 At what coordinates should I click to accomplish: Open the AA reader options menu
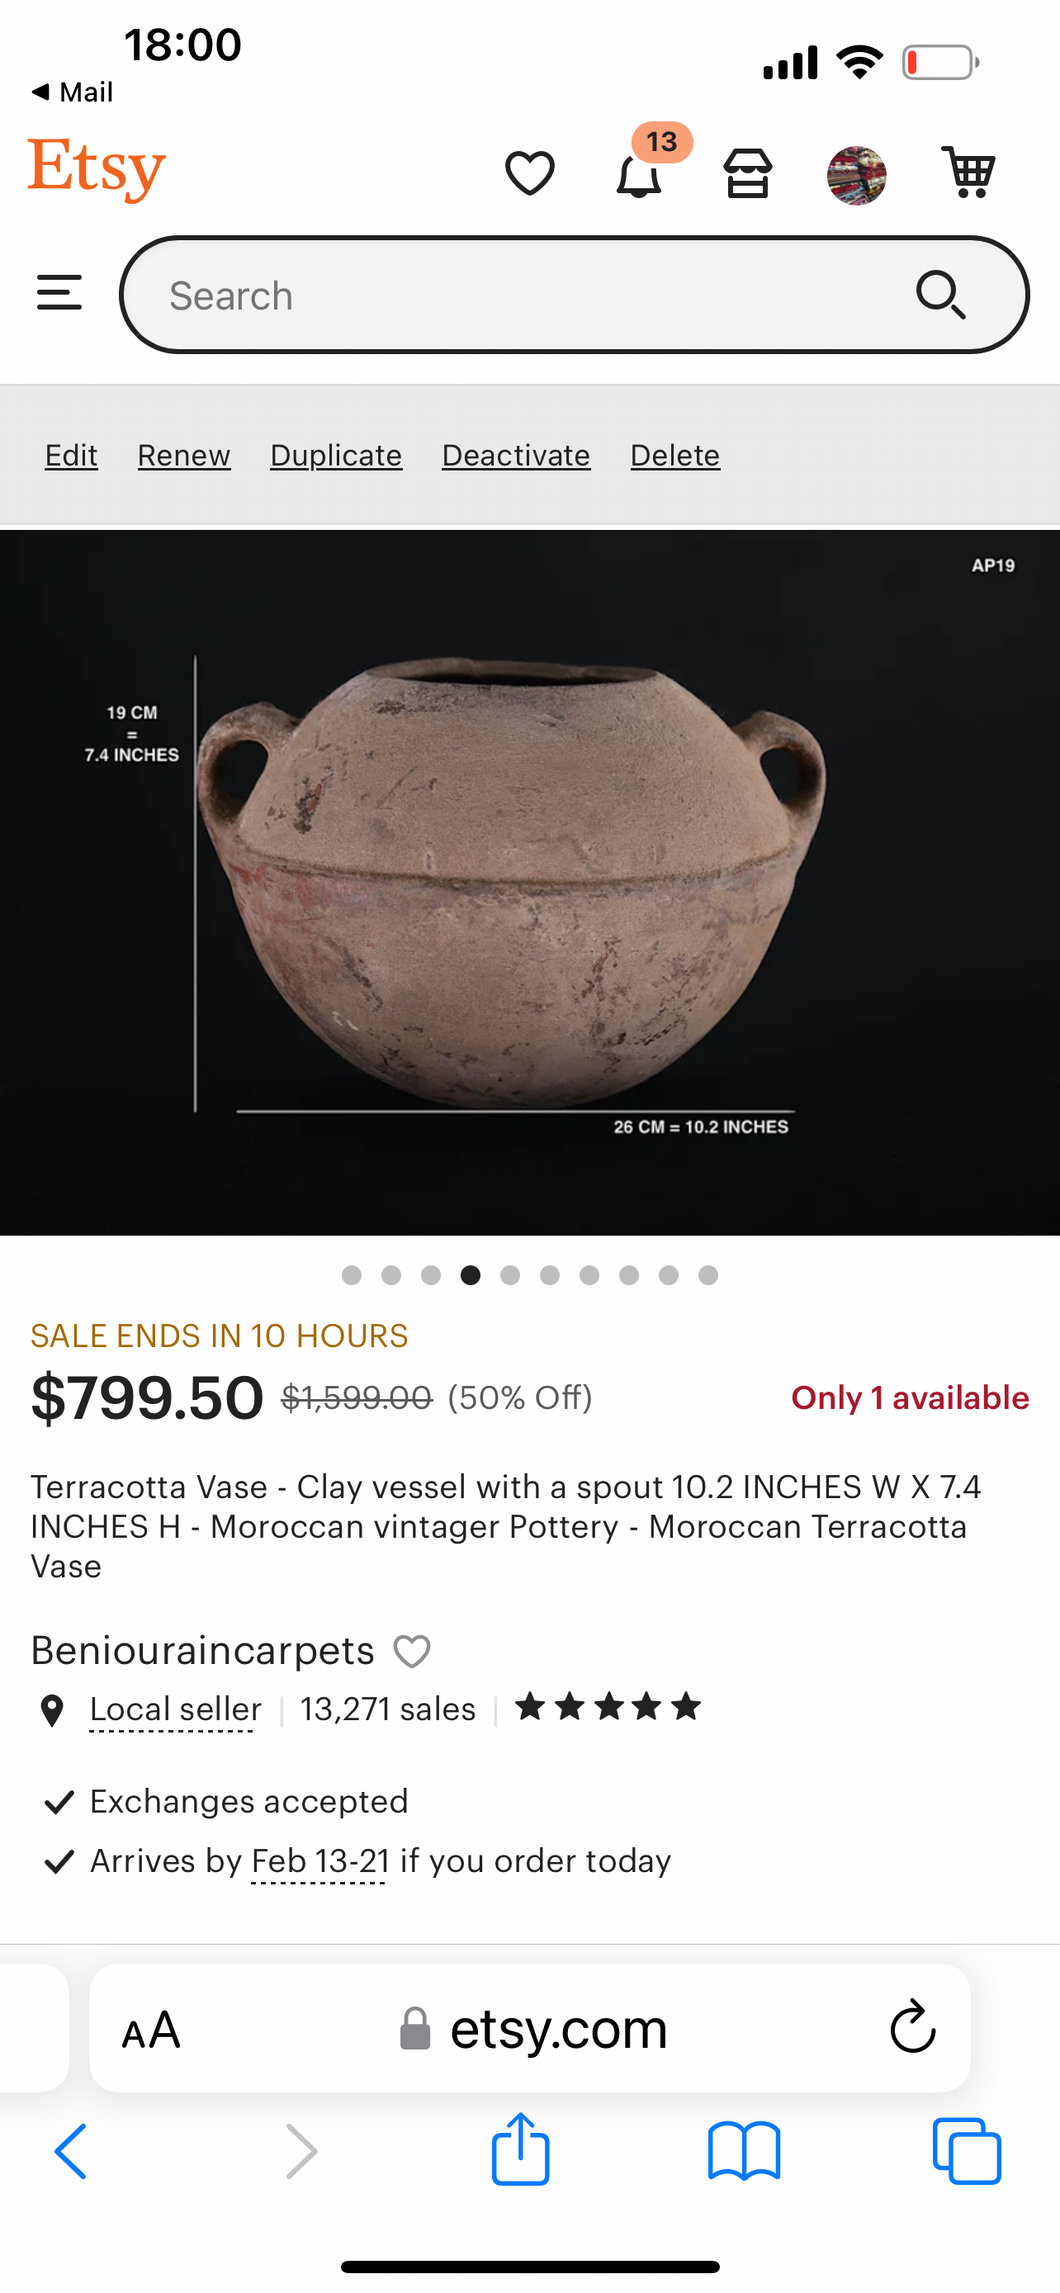tap(151, 2030)
